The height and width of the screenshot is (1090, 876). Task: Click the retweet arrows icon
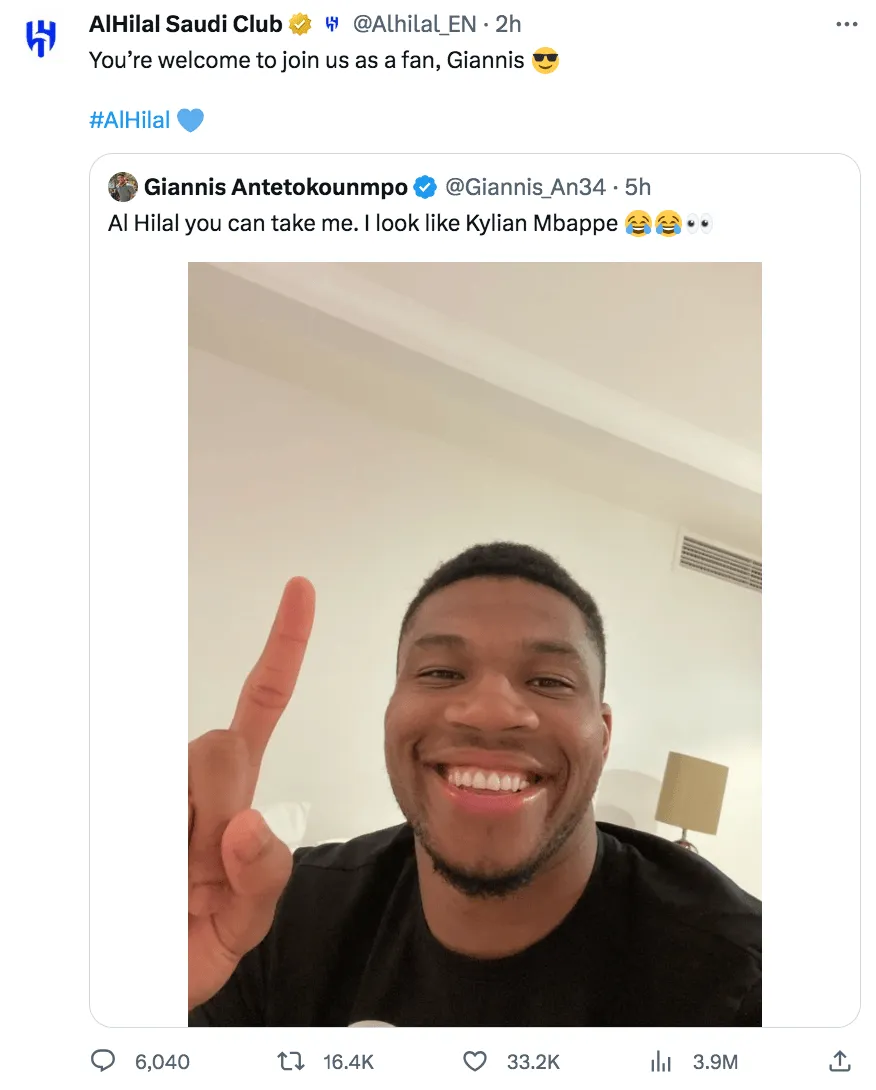coord(291,1061)
